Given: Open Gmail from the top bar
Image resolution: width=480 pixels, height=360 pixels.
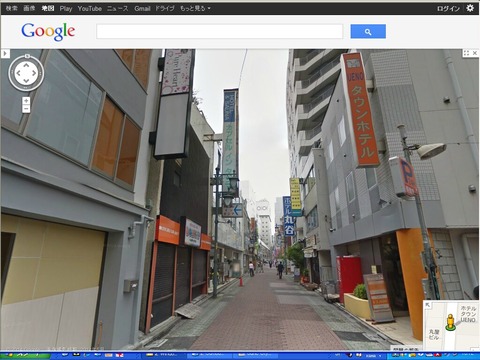Looking at the screenshot, I should (142, 8).
